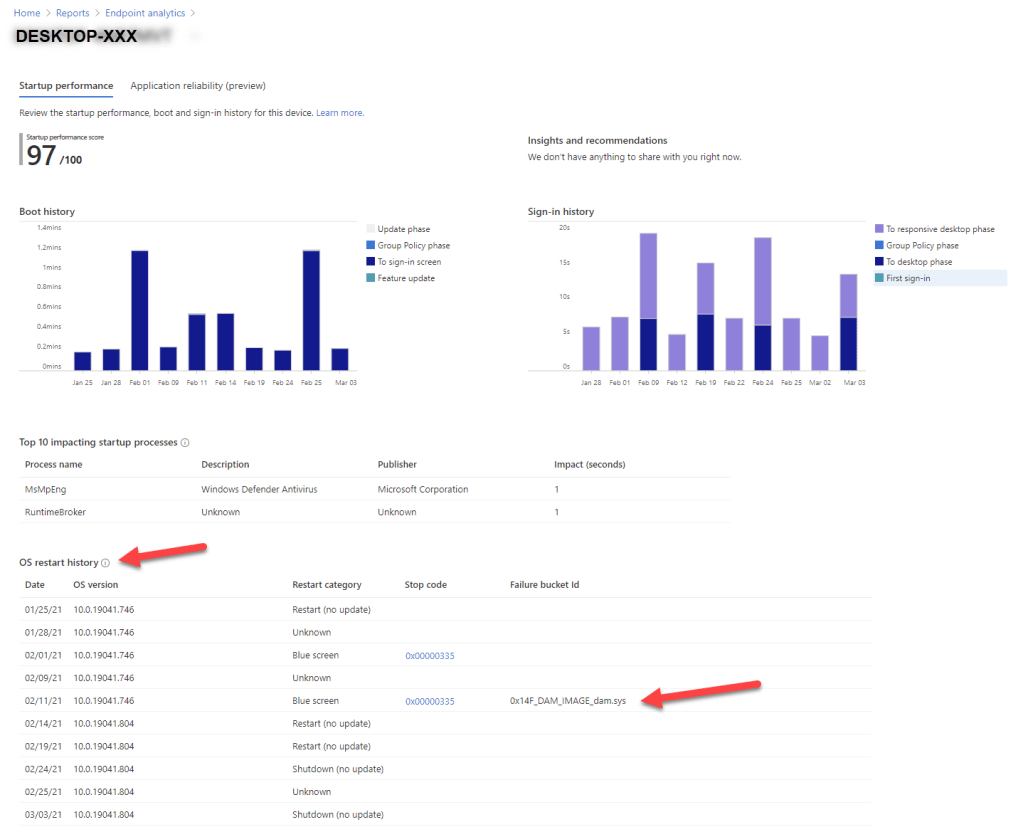The image size is (1023, 832).
Task: Go to Home via the breadcrumb
Action: [26, 12]
